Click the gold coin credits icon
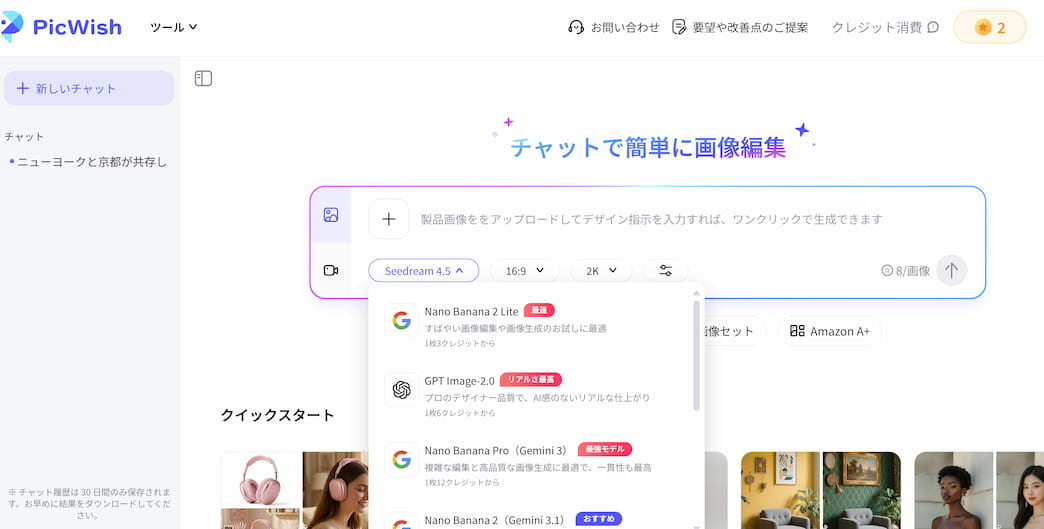Screen dimensions: 1044x529 click(x=982, y=27)
